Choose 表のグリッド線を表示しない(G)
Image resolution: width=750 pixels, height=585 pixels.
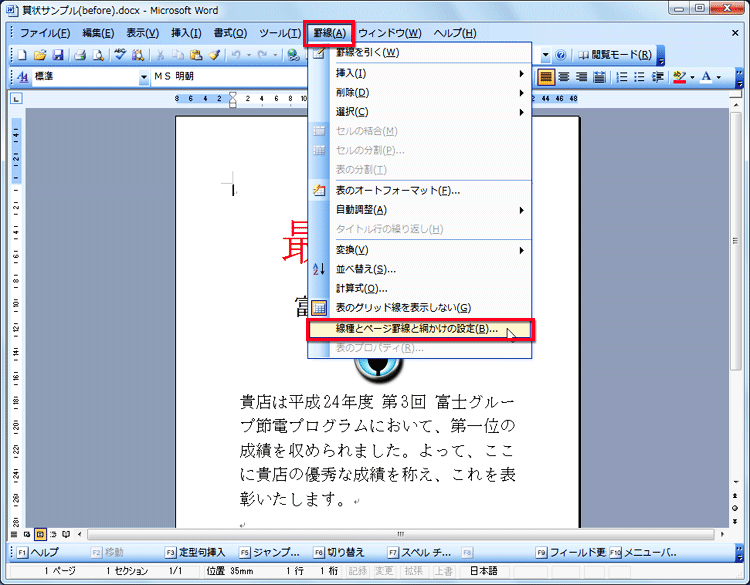coord(419,308)
